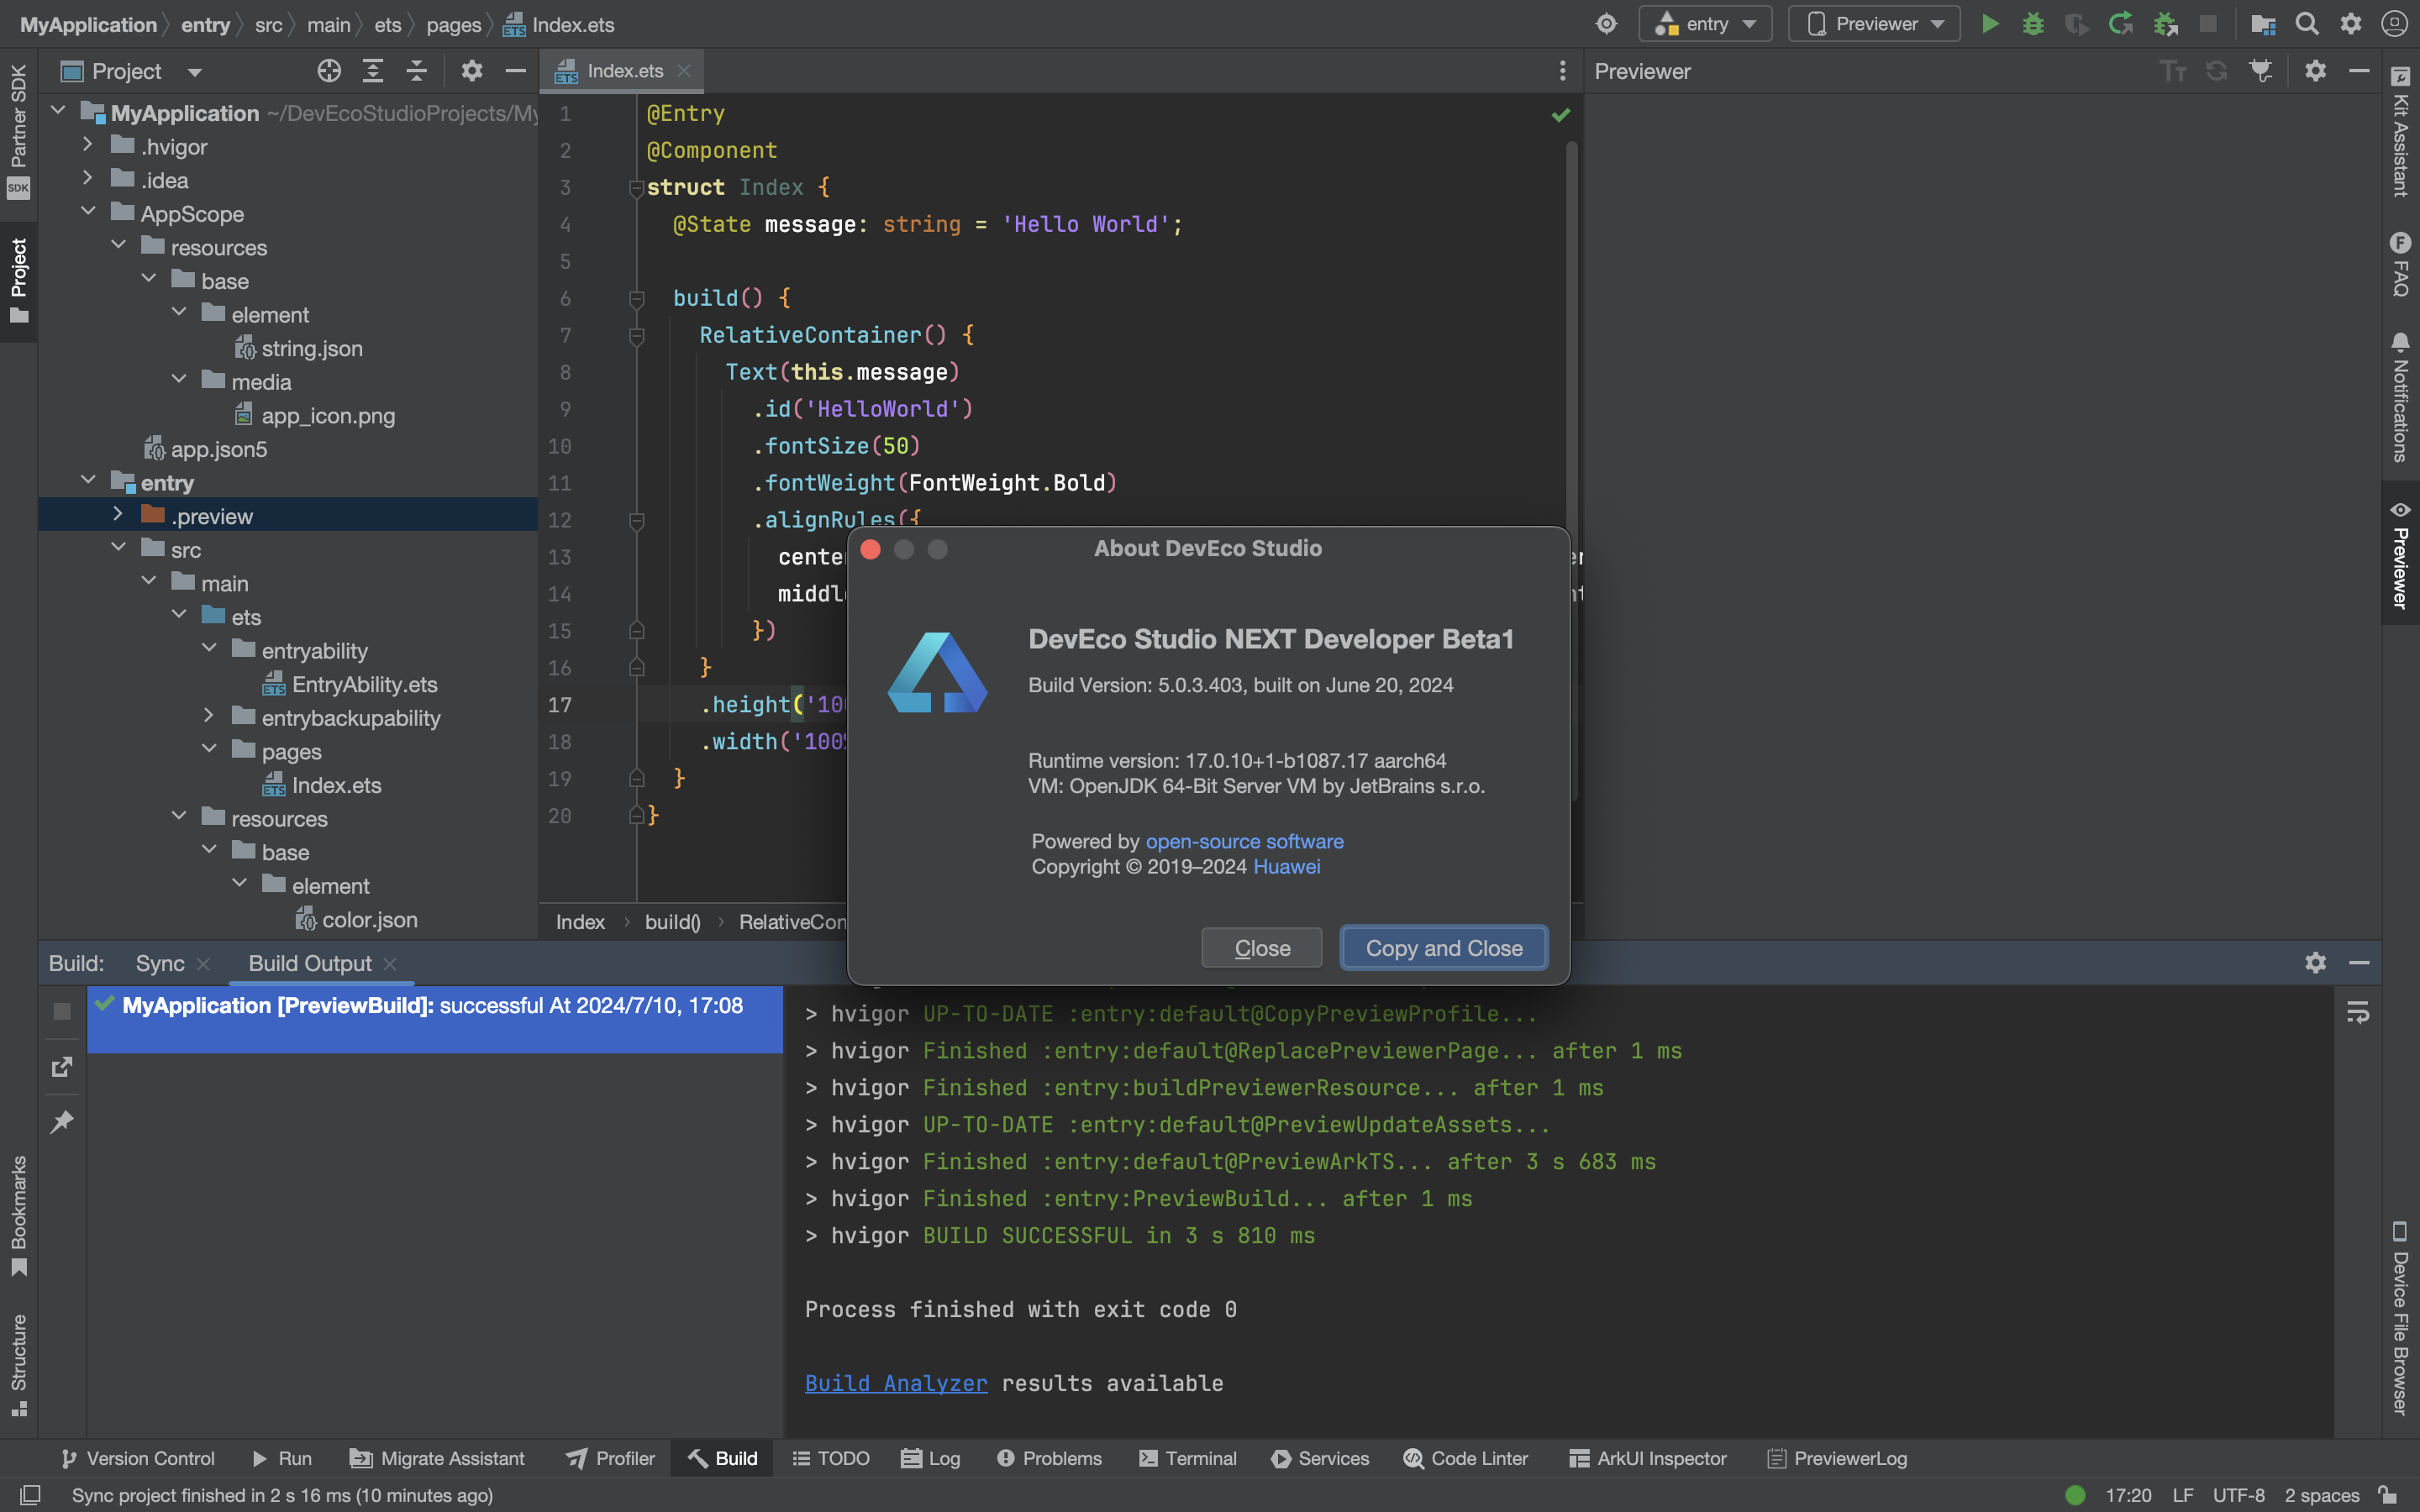
Task: Click the 2 spaces indent setting in status bar
Action: [2321, 1495]
